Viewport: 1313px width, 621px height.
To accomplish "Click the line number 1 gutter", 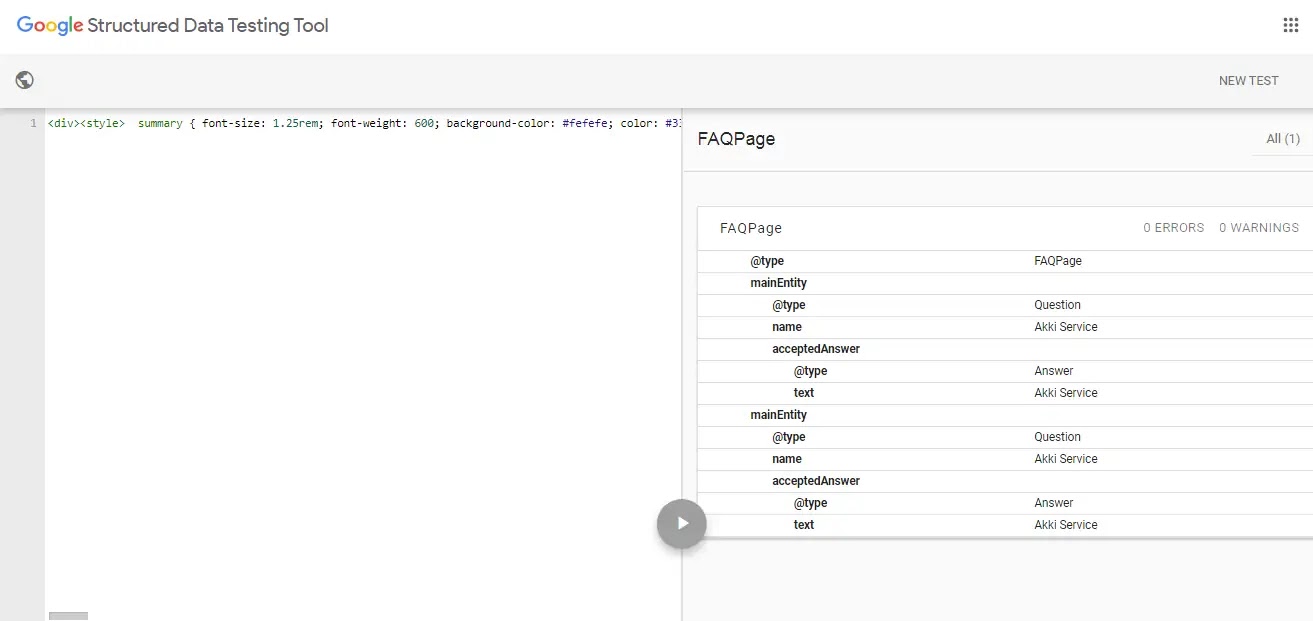I will (33, 123).
